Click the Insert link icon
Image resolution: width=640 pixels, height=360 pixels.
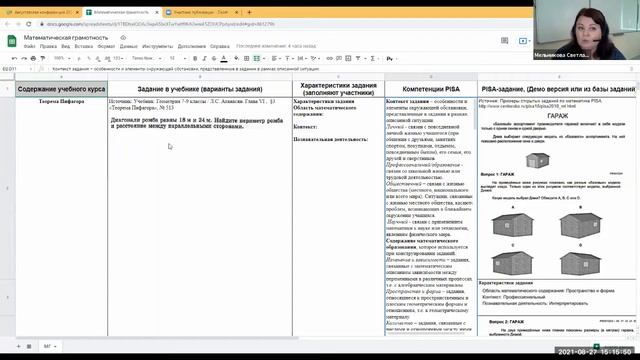(329, 59)
